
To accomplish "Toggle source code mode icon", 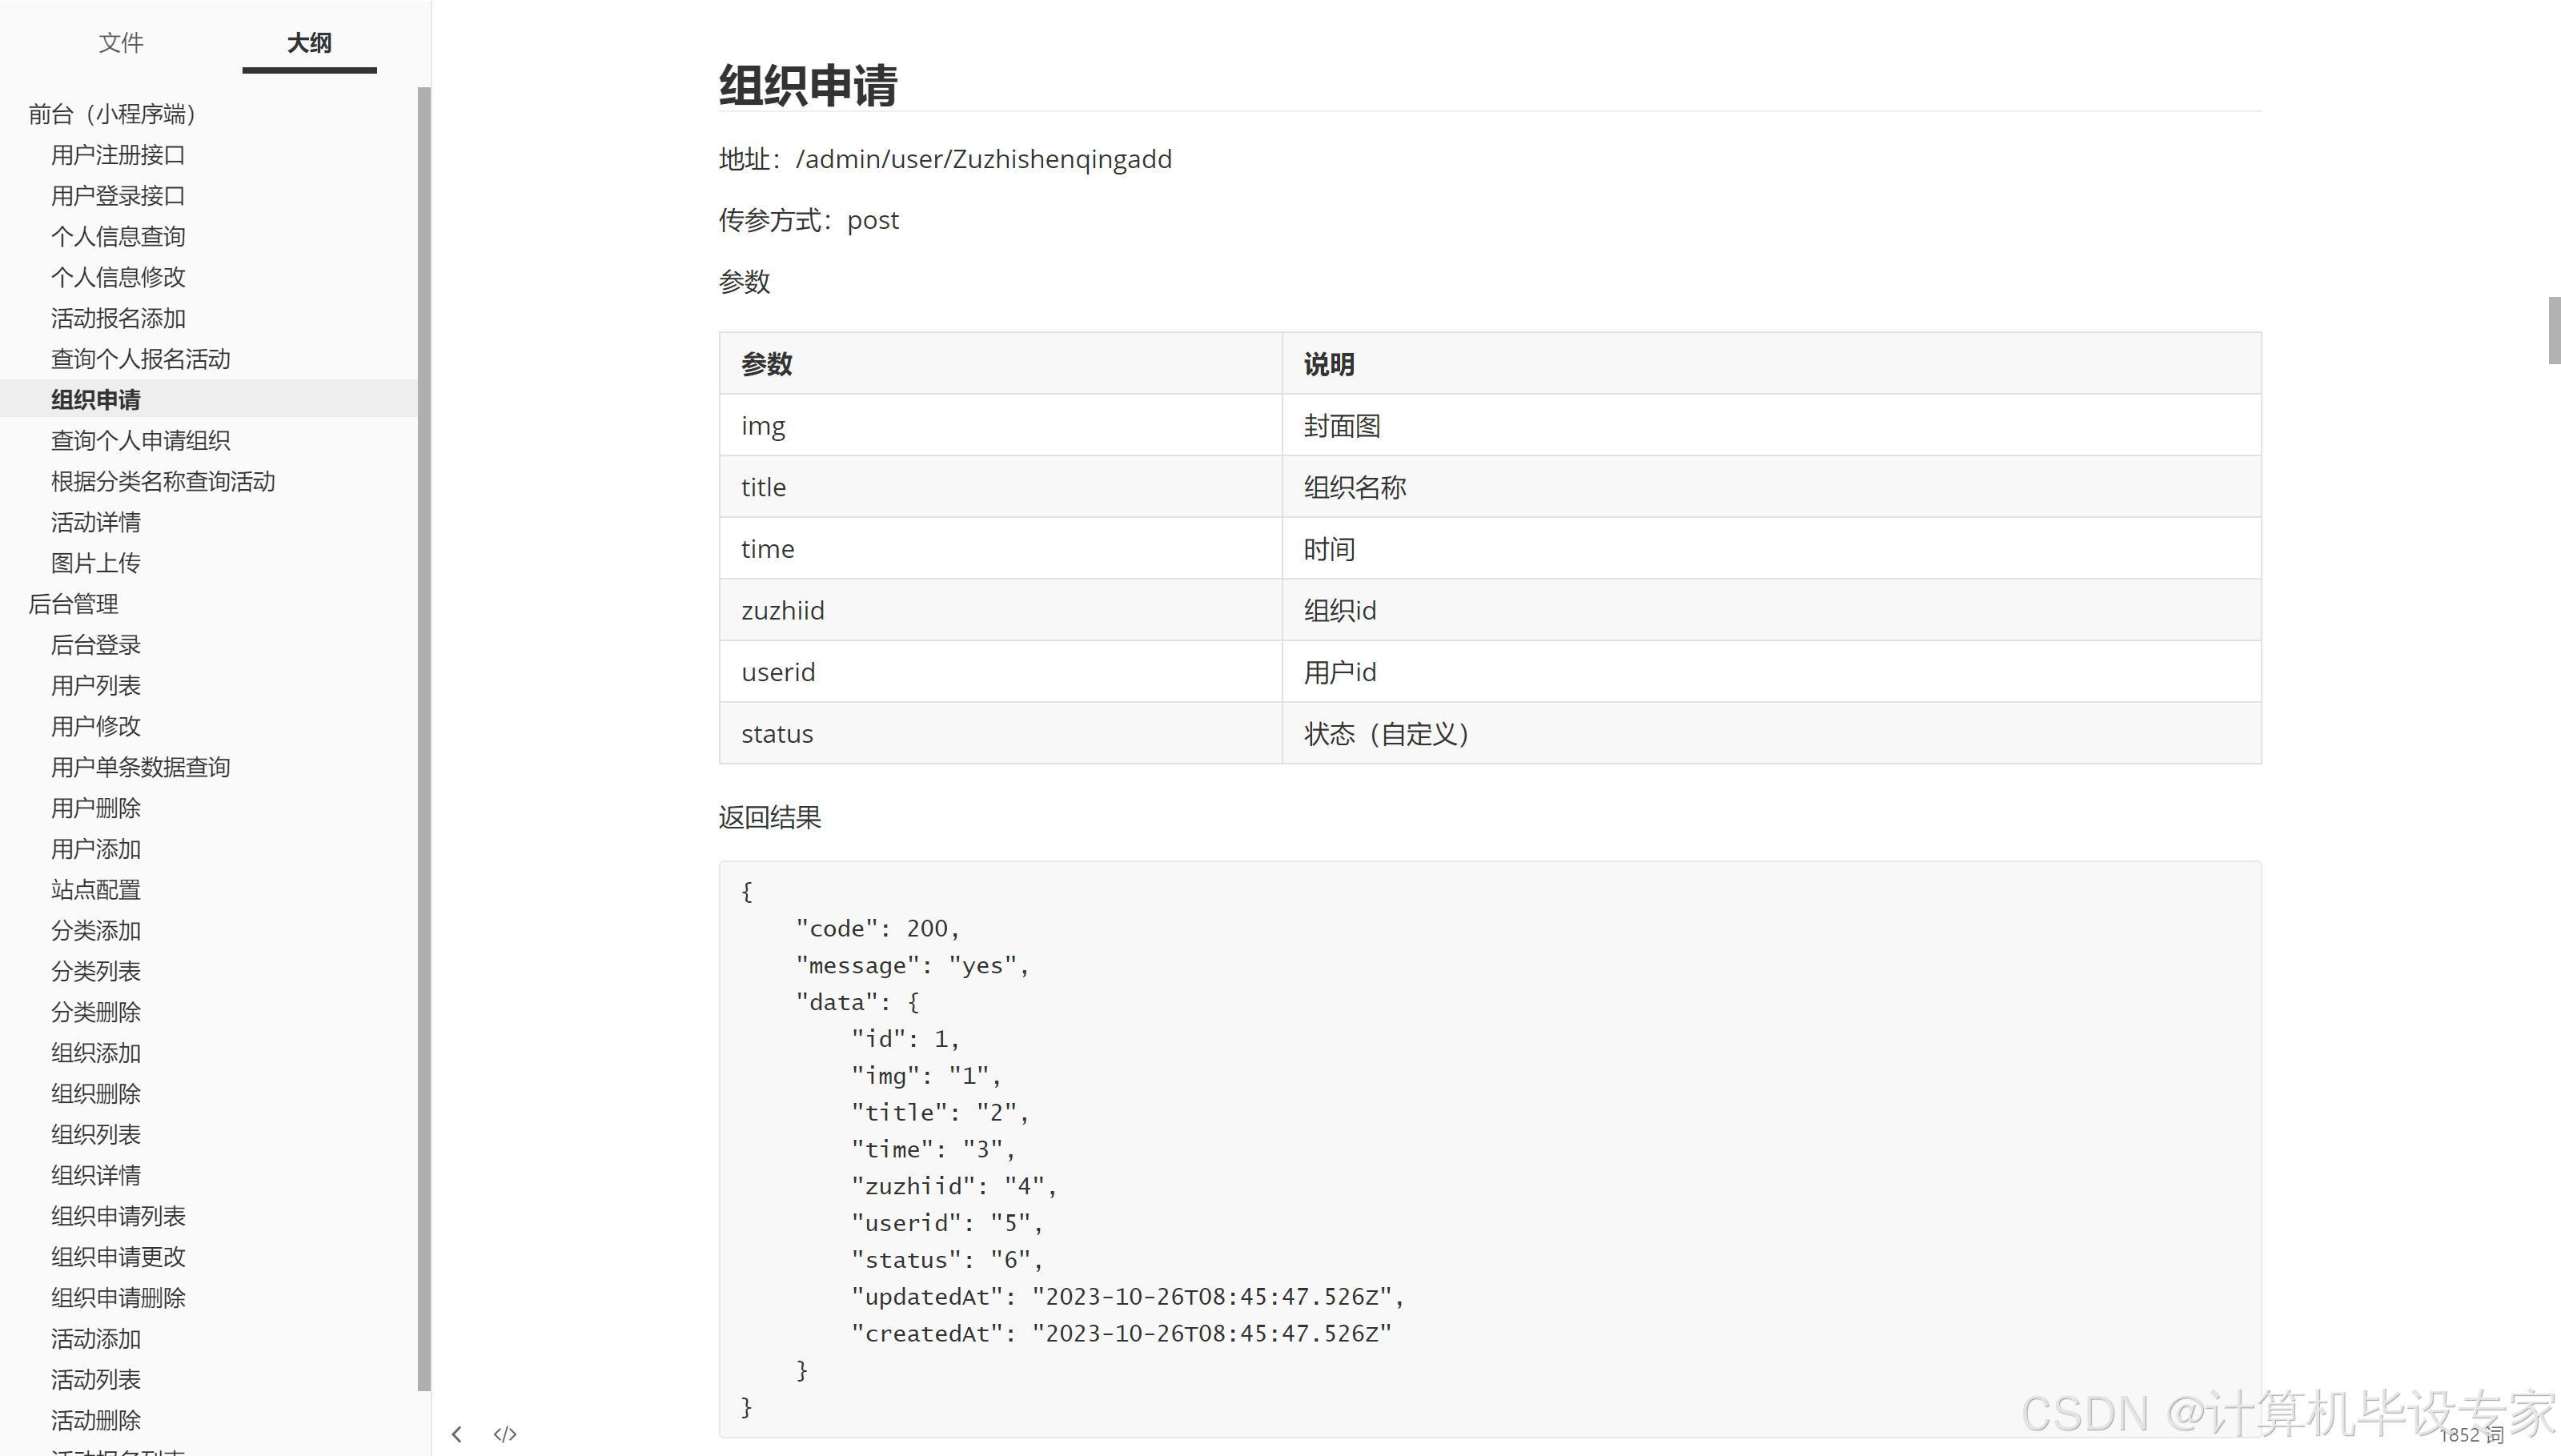I will (505, 1434).
